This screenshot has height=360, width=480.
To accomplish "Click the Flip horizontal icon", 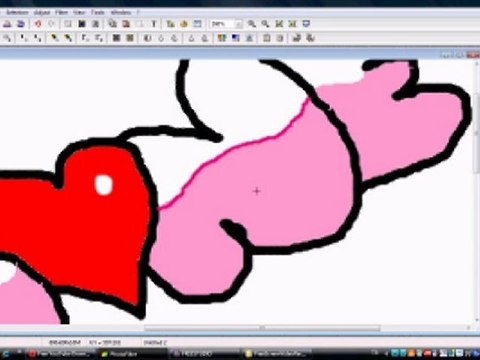I will [267, 38].
